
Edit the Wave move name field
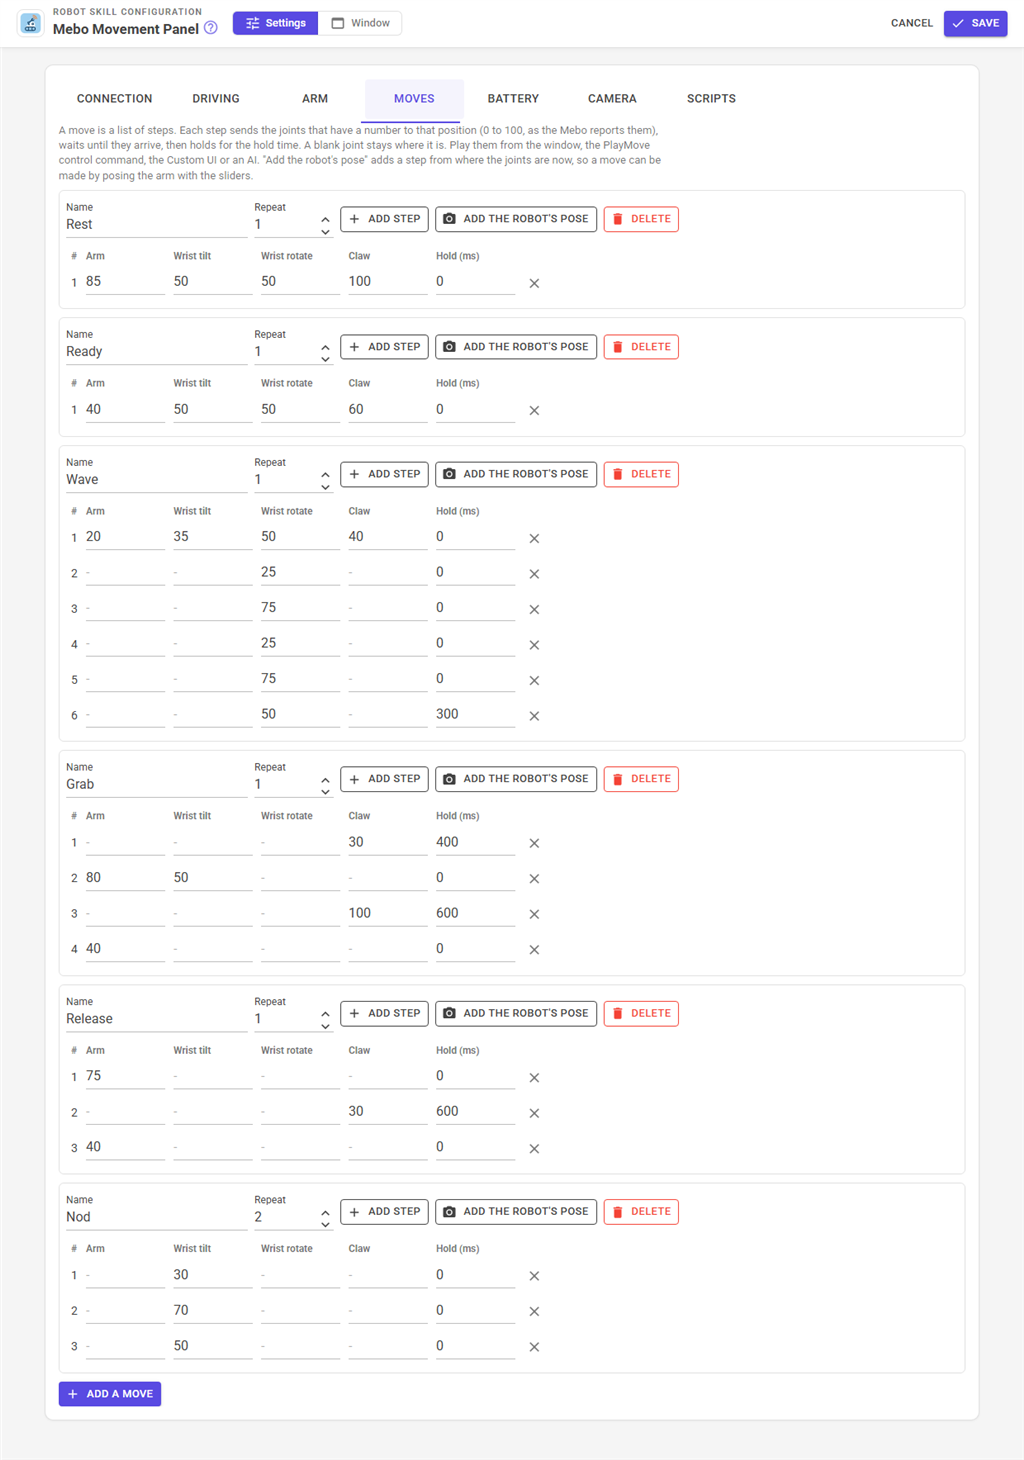coord(156,480)
